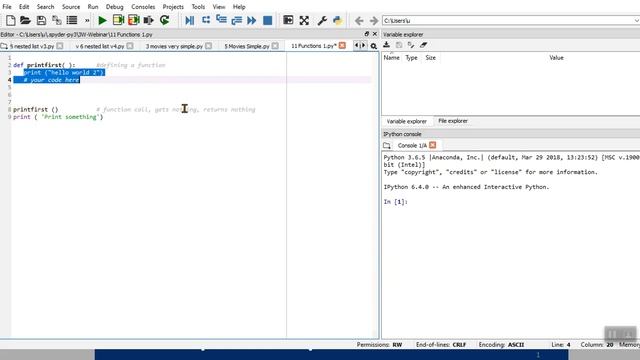Screen dimensions: 640x360
Task: Open file using the folder icon
Action: point(25,20)
